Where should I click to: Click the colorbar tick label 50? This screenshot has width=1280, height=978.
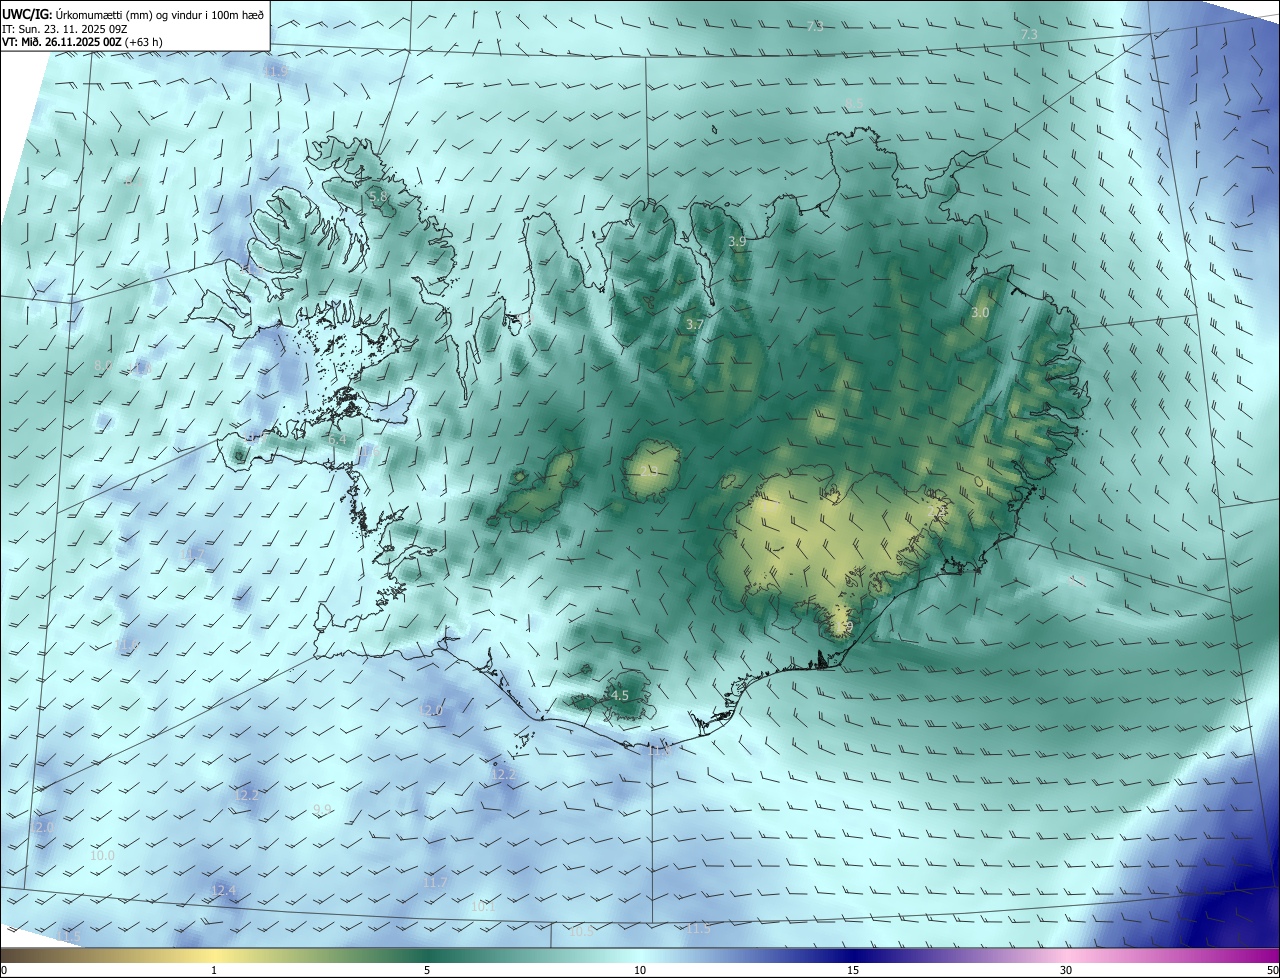coord(1272,970)
